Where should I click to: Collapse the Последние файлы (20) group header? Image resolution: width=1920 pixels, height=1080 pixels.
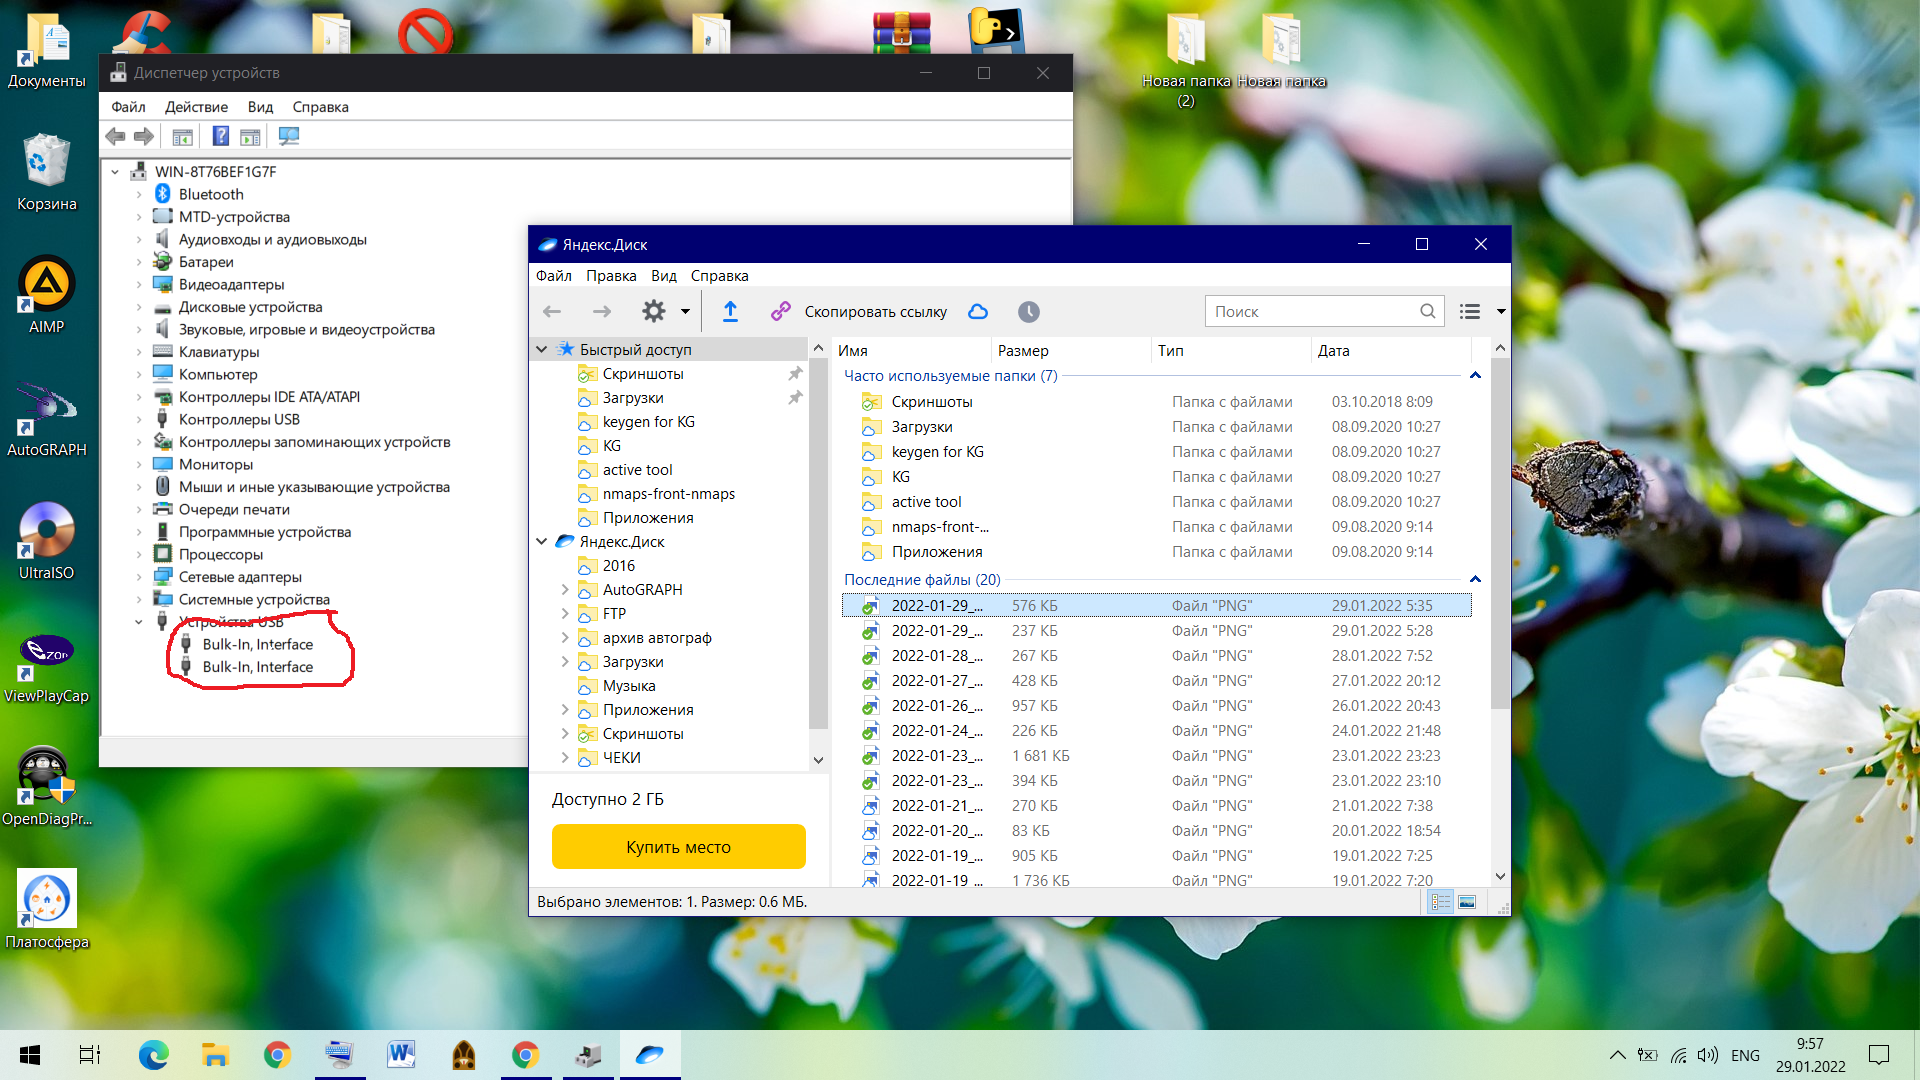[1474, 580]
